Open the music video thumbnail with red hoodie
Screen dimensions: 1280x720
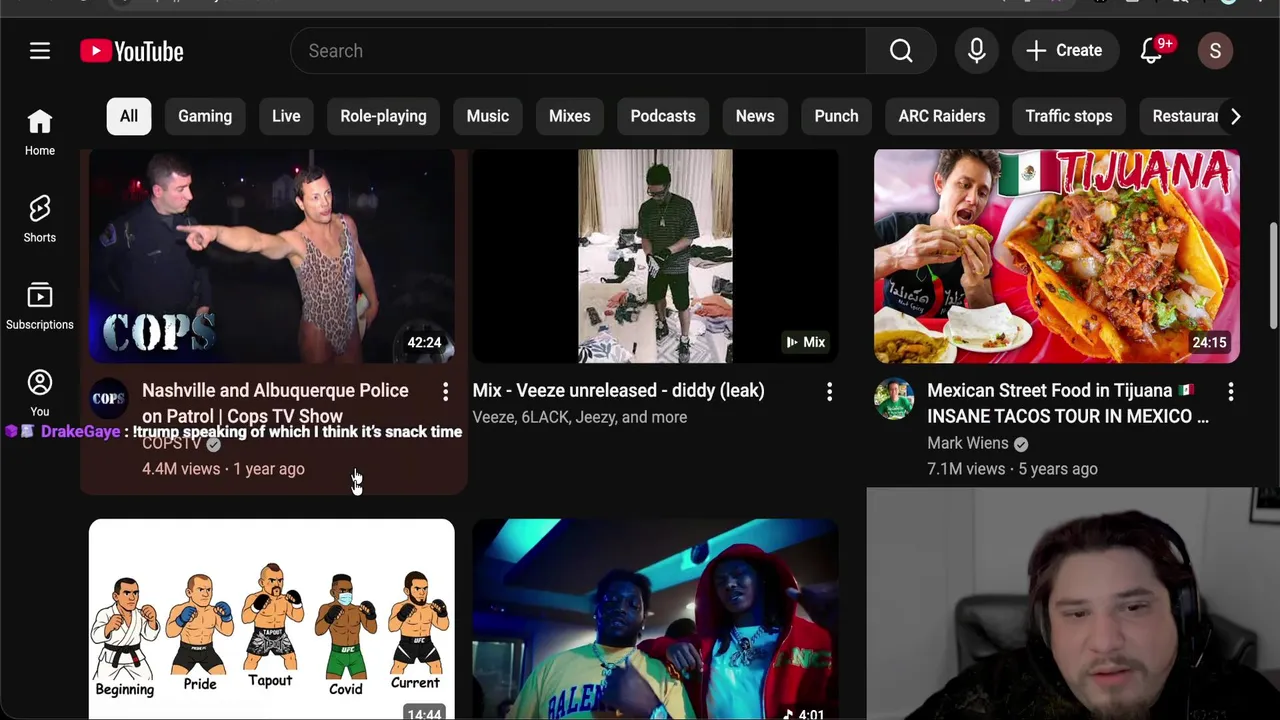tap(655, 619)
